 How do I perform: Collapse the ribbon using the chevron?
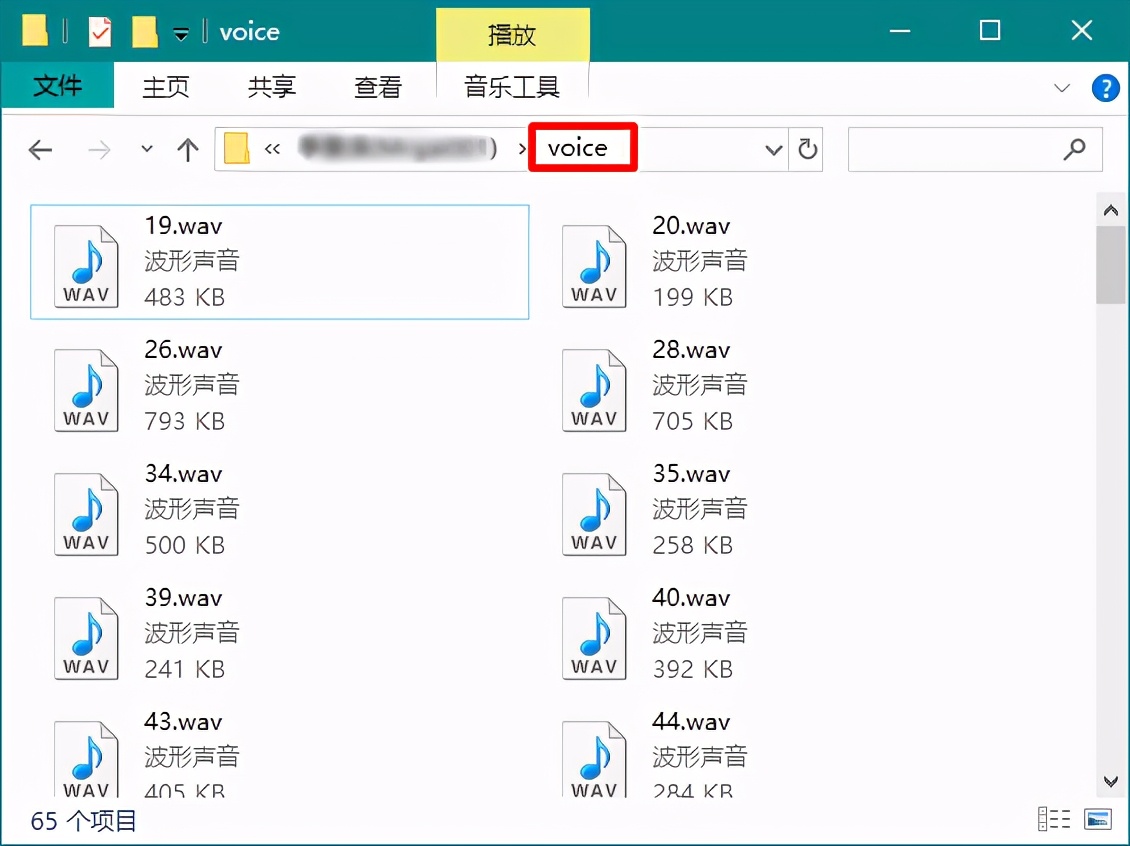pyautogui.click(x=1062, y=88)
